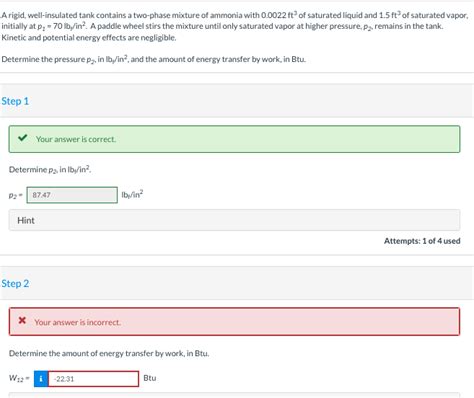This screenshot has width=474, height=398.
Task: Open the Step 2 heading
Action: tap(15, 283)
